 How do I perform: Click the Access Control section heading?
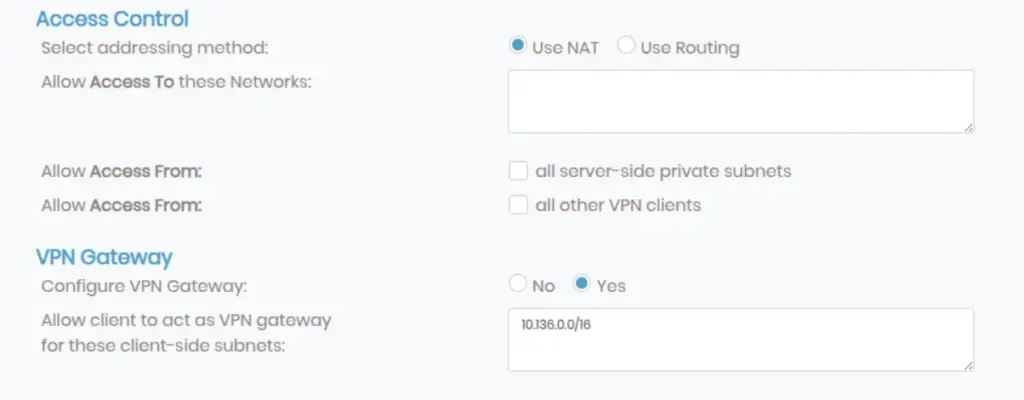click(112, 18)
